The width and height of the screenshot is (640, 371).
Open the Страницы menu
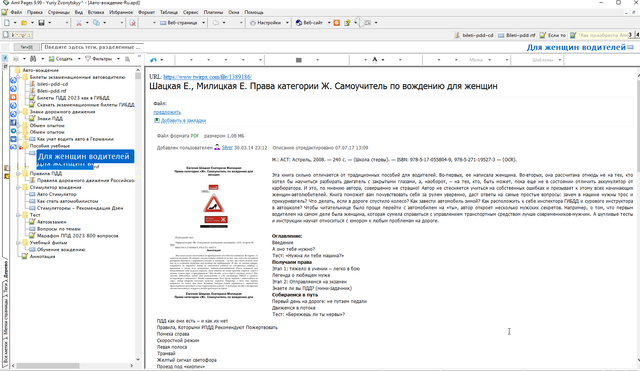(x=58, y=12)
